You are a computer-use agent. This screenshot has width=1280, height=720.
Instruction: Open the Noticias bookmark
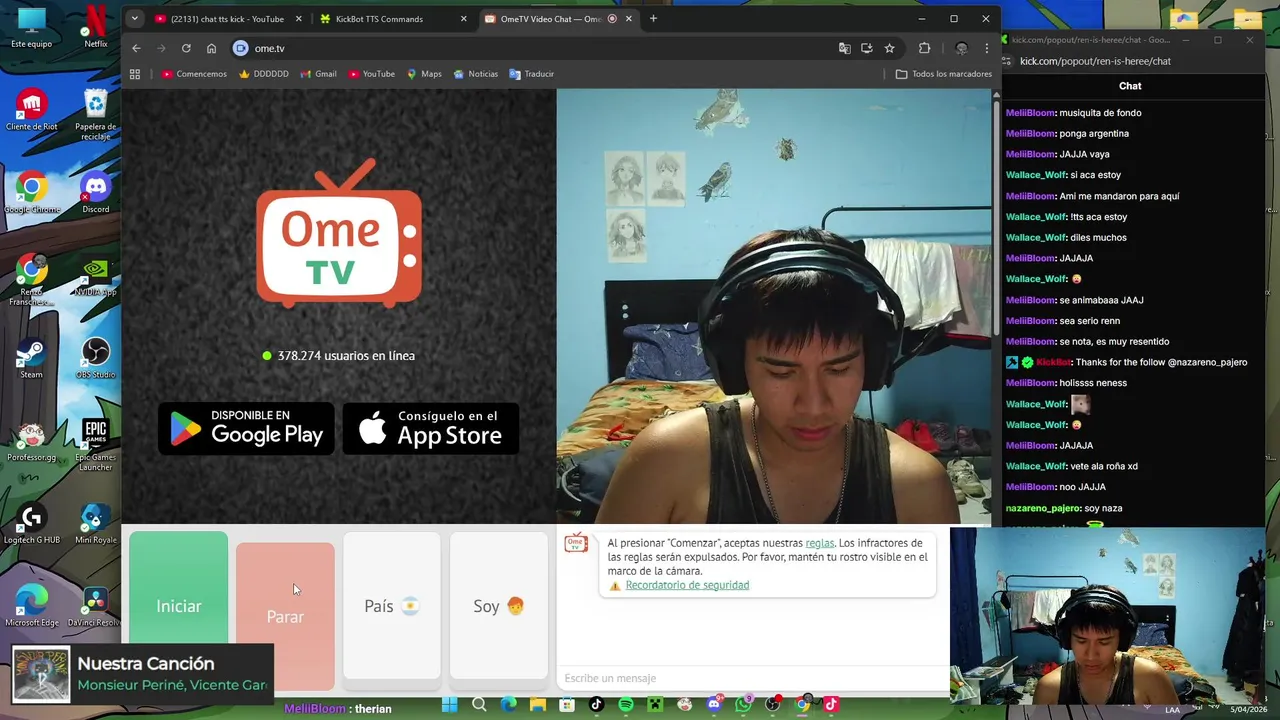click(x=475, y=74)
